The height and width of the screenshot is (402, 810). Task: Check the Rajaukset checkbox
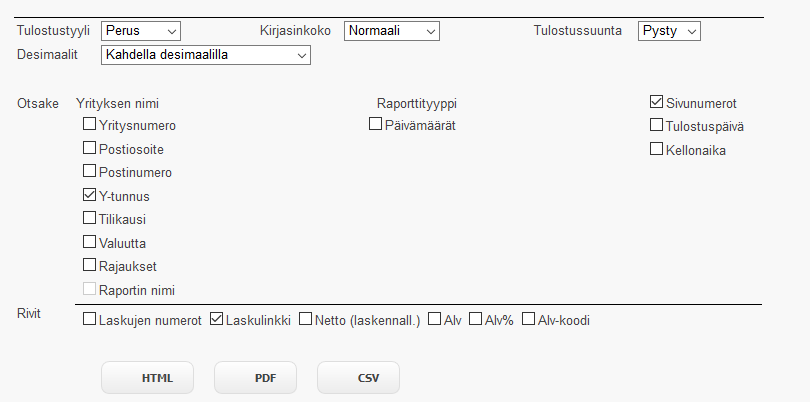click(89, 265)
